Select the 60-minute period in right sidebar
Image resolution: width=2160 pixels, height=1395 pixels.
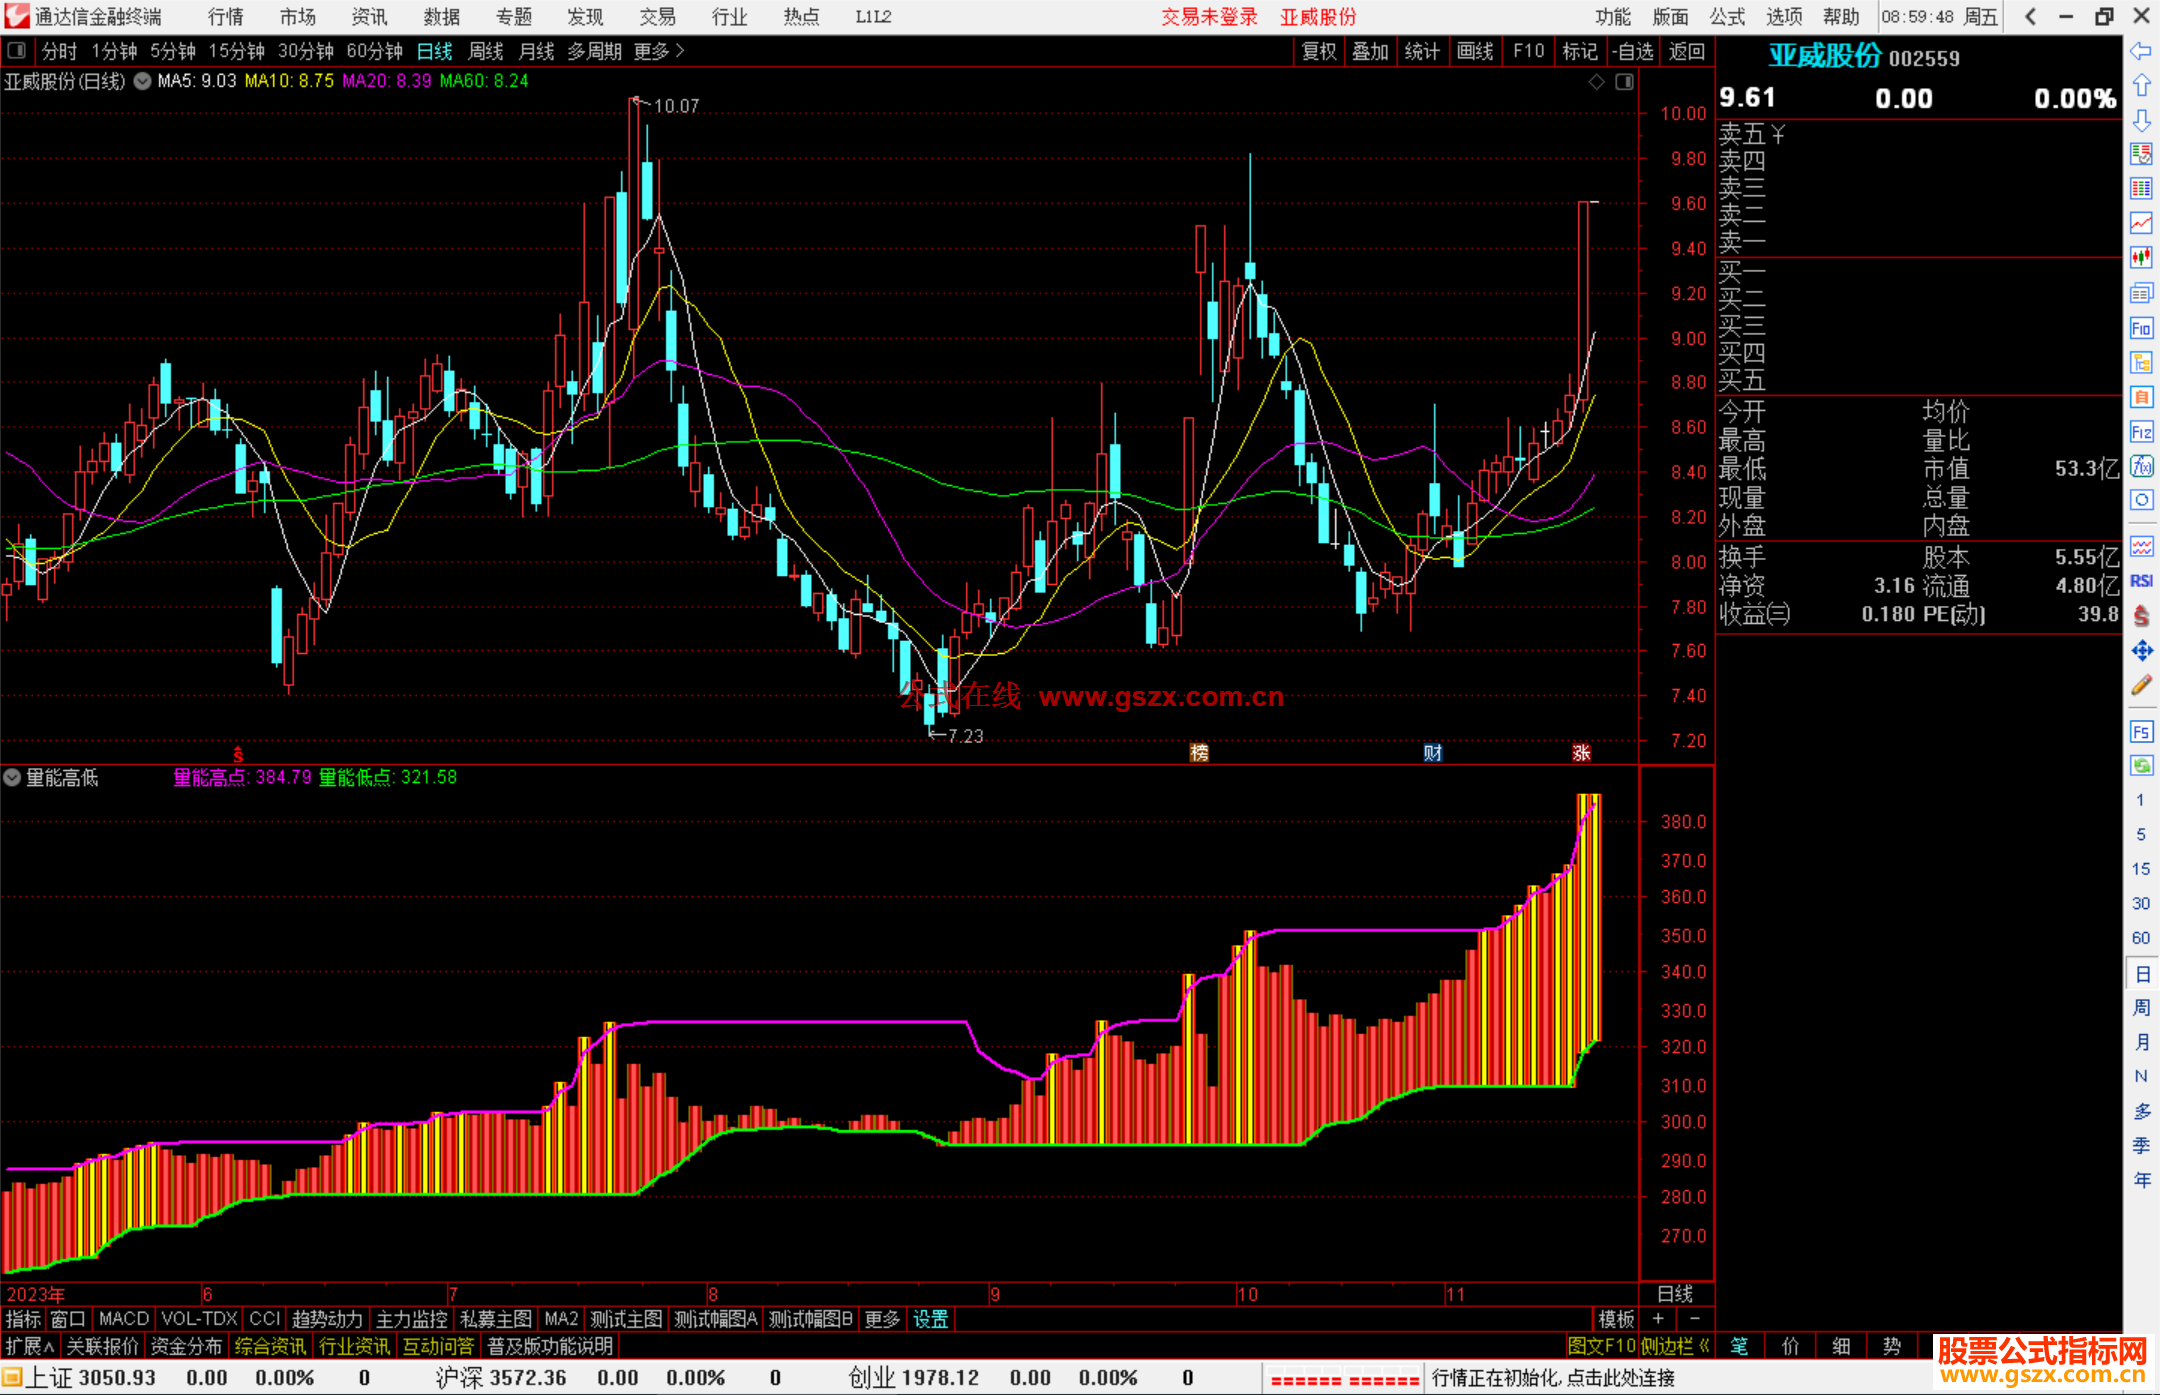[2141, 938]
